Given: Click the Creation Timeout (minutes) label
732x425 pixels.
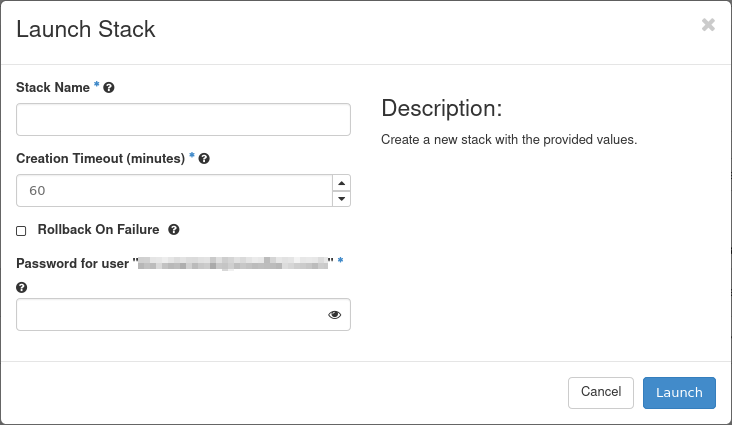Looking at the screenshot, I should (100, 159).
